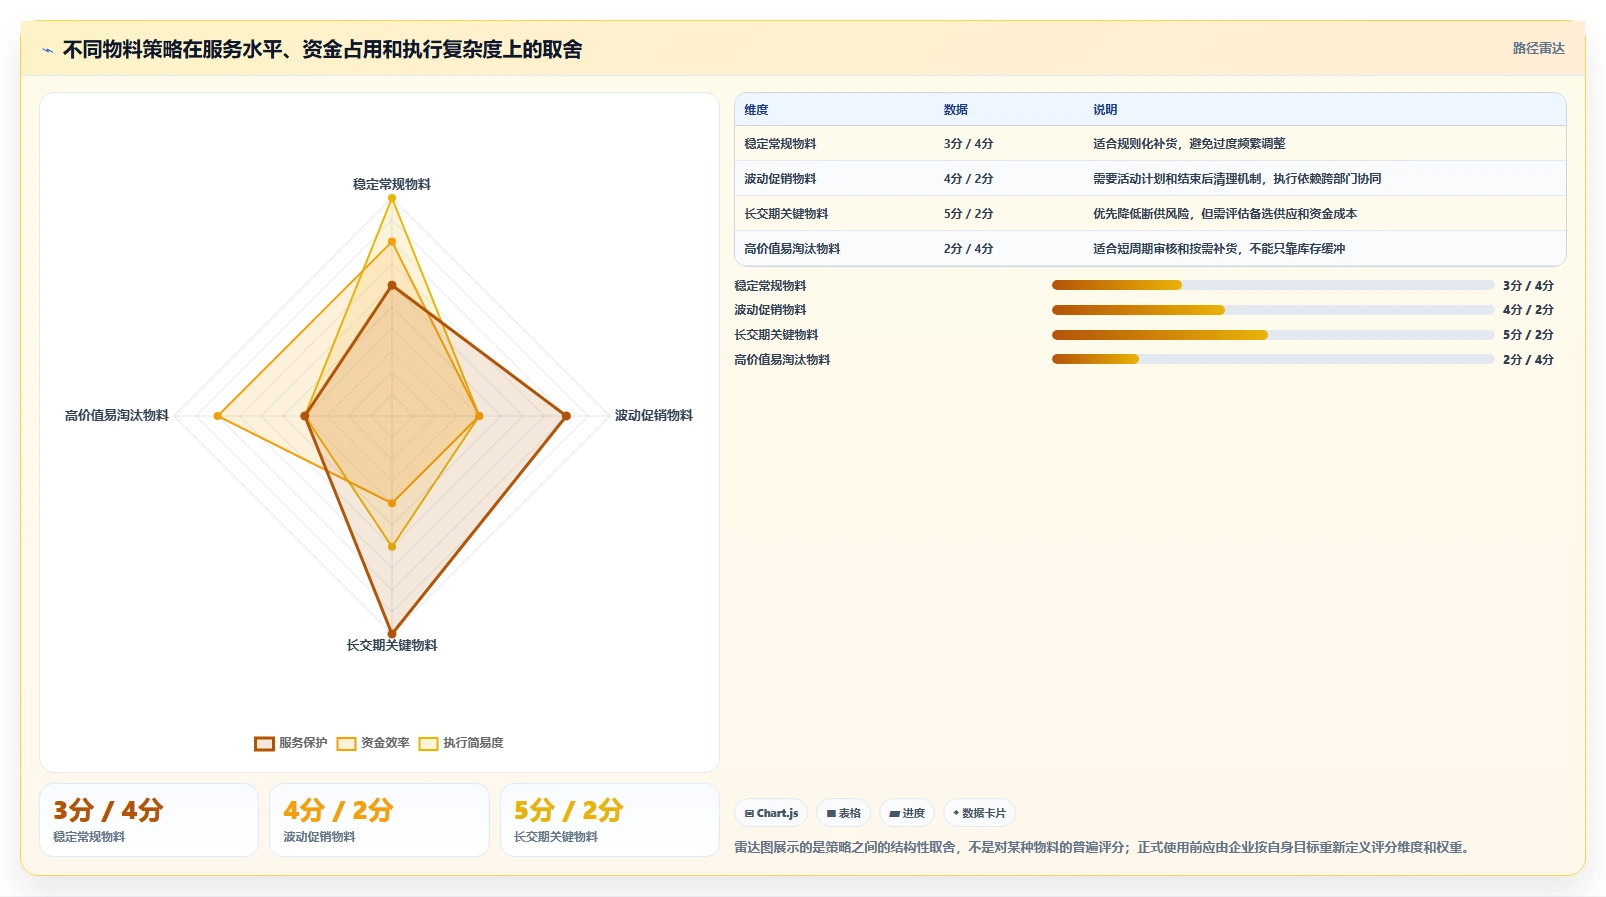Click the 稳定常规物料 progress bar
This screenshot has height=897, width=1606.
tap(1273, 285)
